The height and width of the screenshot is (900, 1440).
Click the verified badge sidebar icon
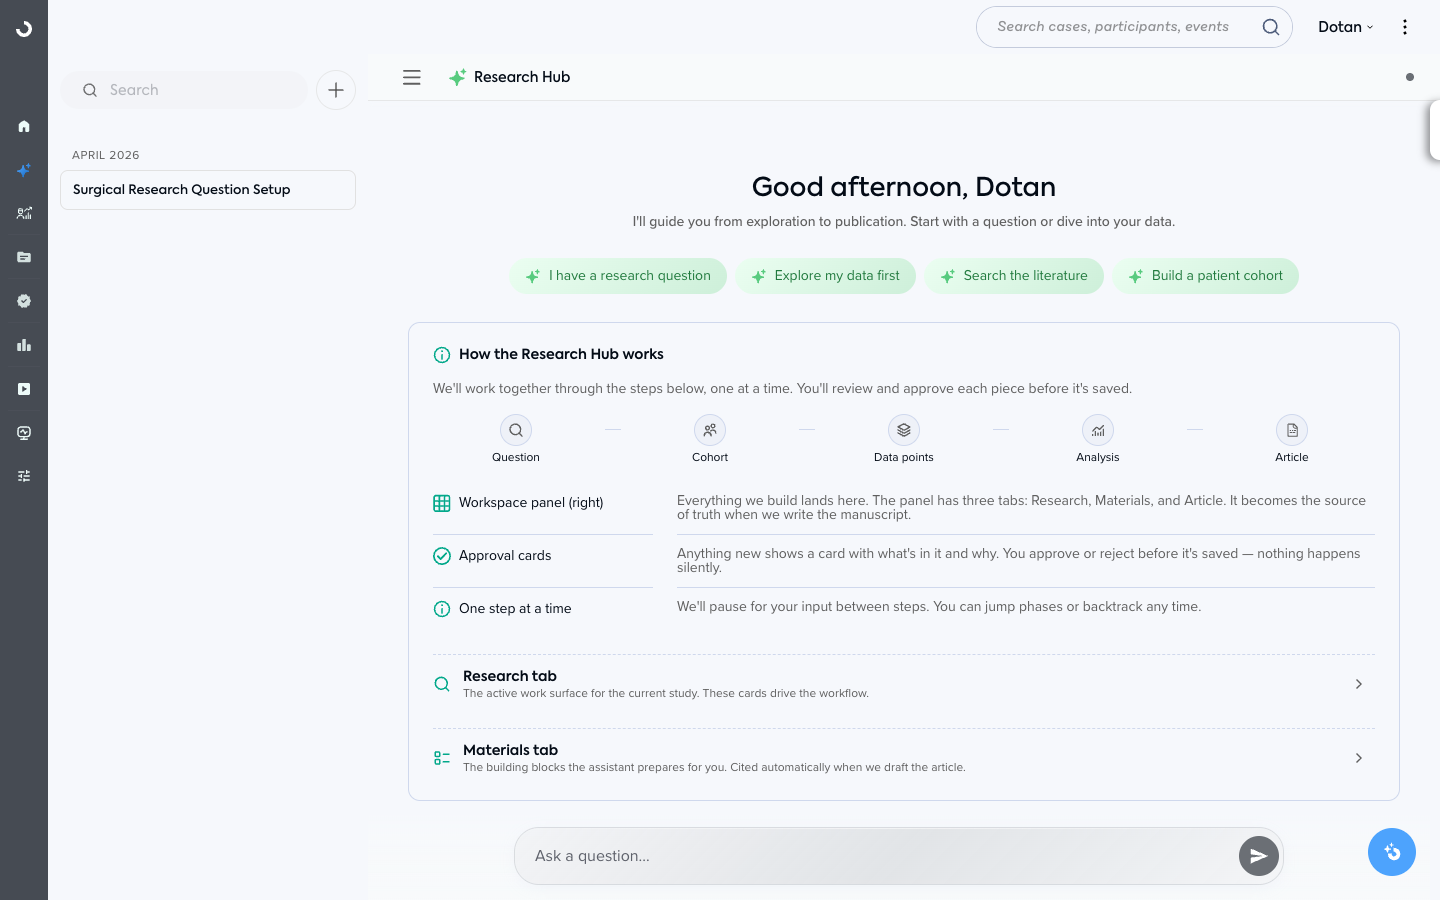pos(24,301)
